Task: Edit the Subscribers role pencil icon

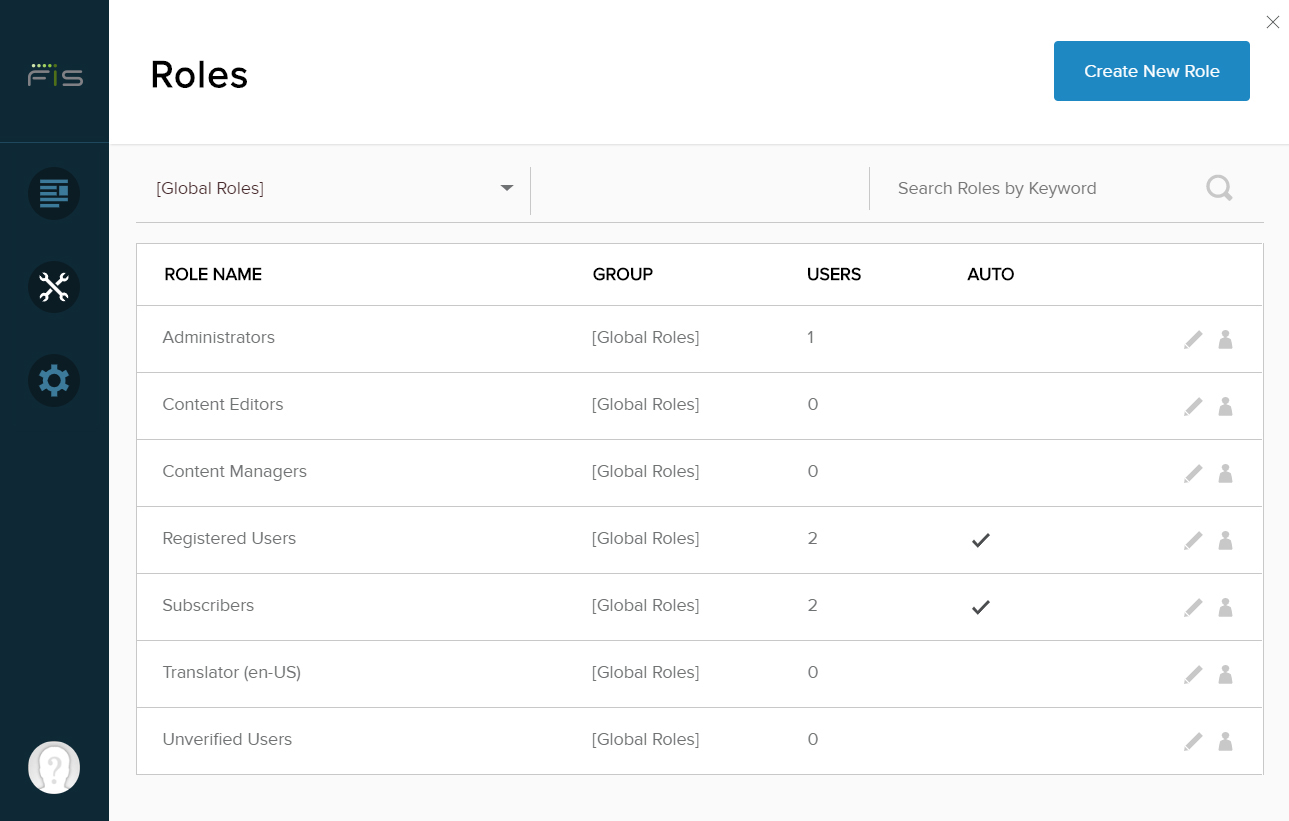Action: [x=1193, y=608]
